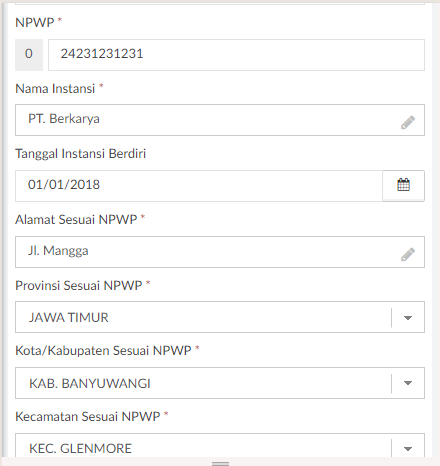Click the Alamat Sesuai NPWP label

[x=76, y=219]
